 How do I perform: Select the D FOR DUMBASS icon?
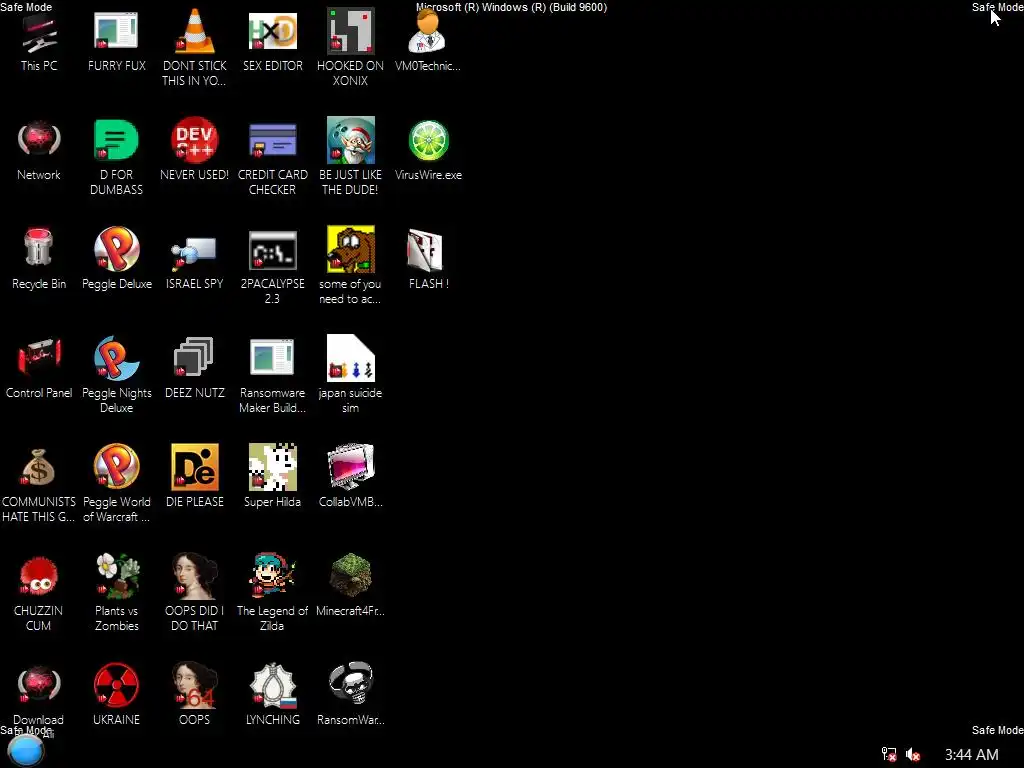point(116,140)
